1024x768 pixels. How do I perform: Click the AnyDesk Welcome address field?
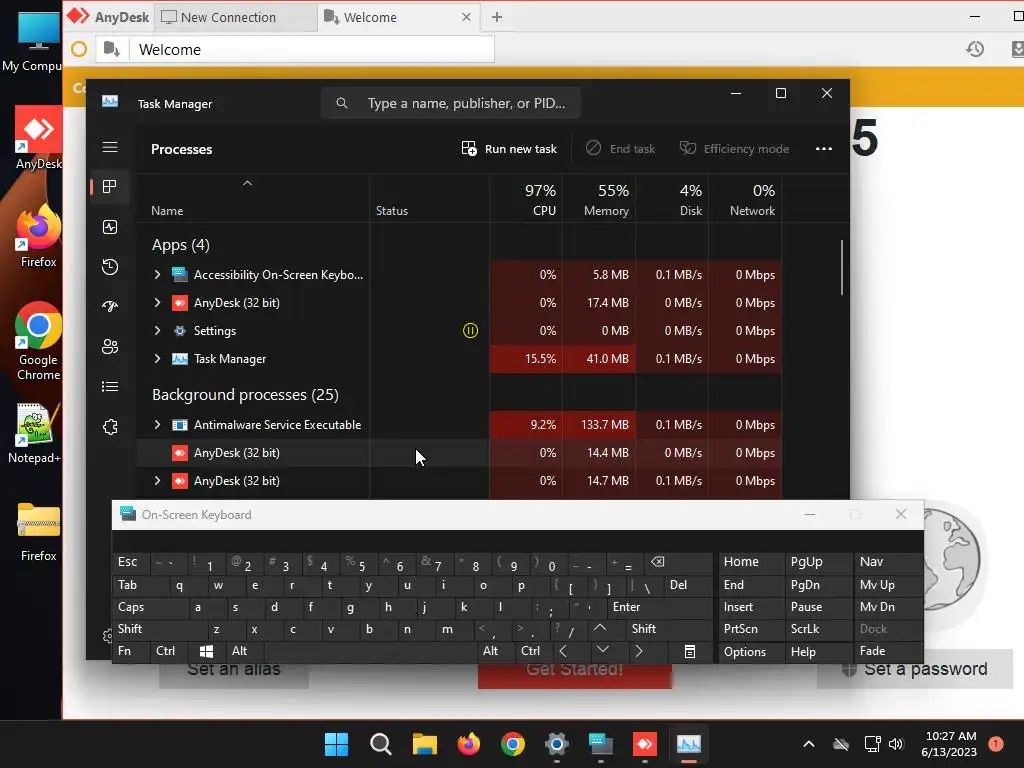click(312, 49)
